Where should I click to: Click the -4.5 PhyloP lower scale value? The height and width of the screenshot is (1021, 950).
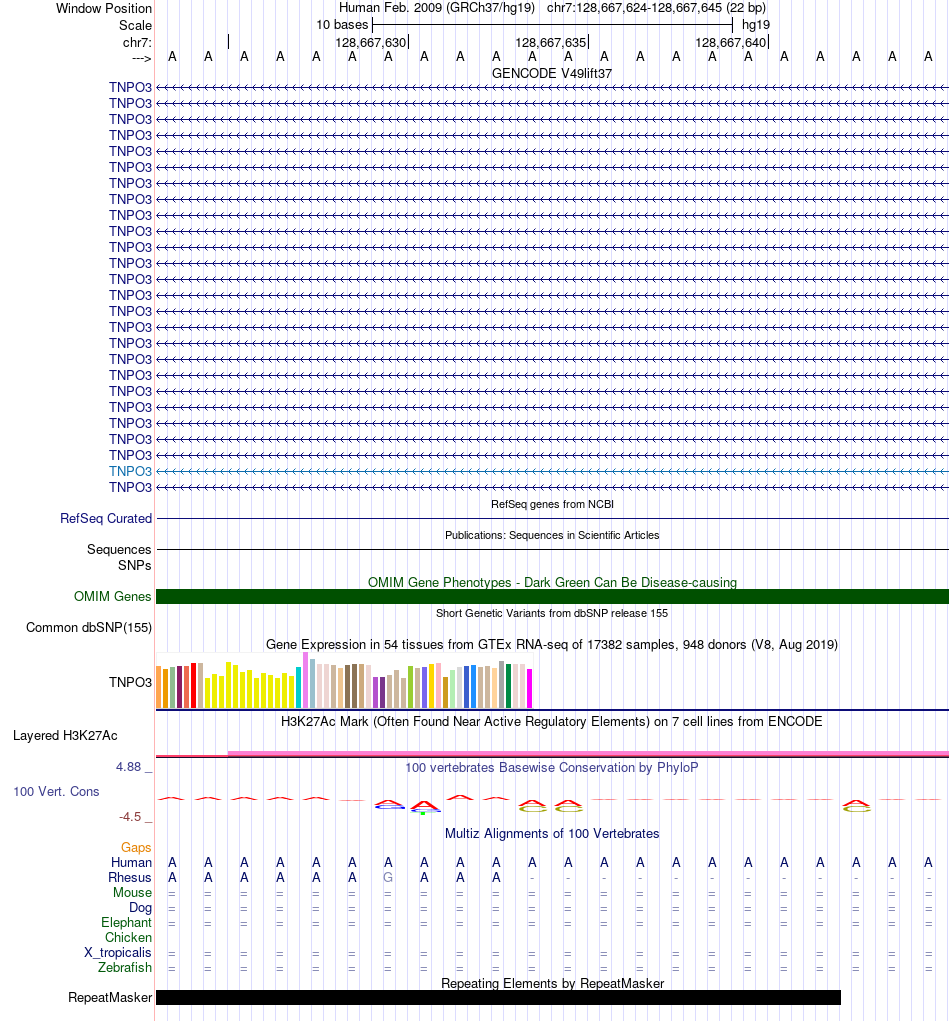[130, 817]
